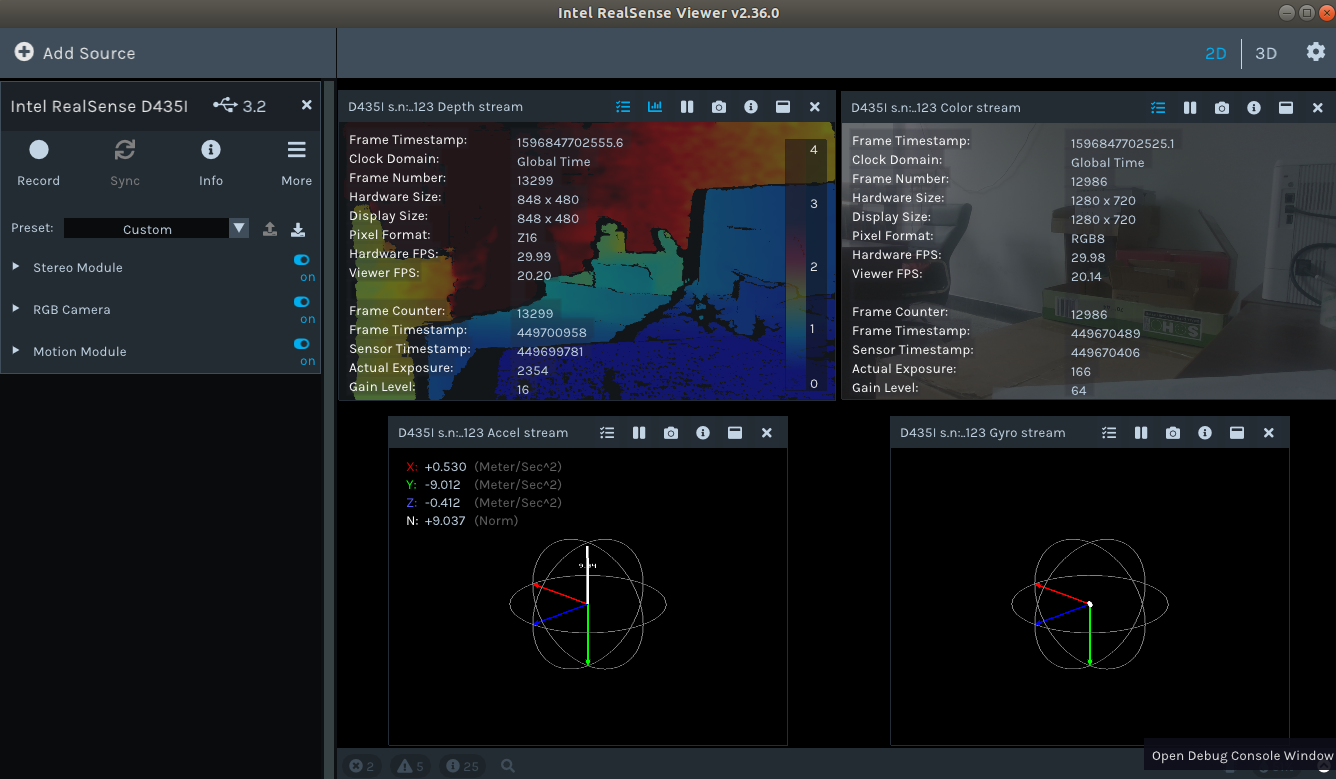Take a snapshot of the Color stream
Viewport: 1336px width, 779px height.
pyautogui.click(x=1221, y=107)
